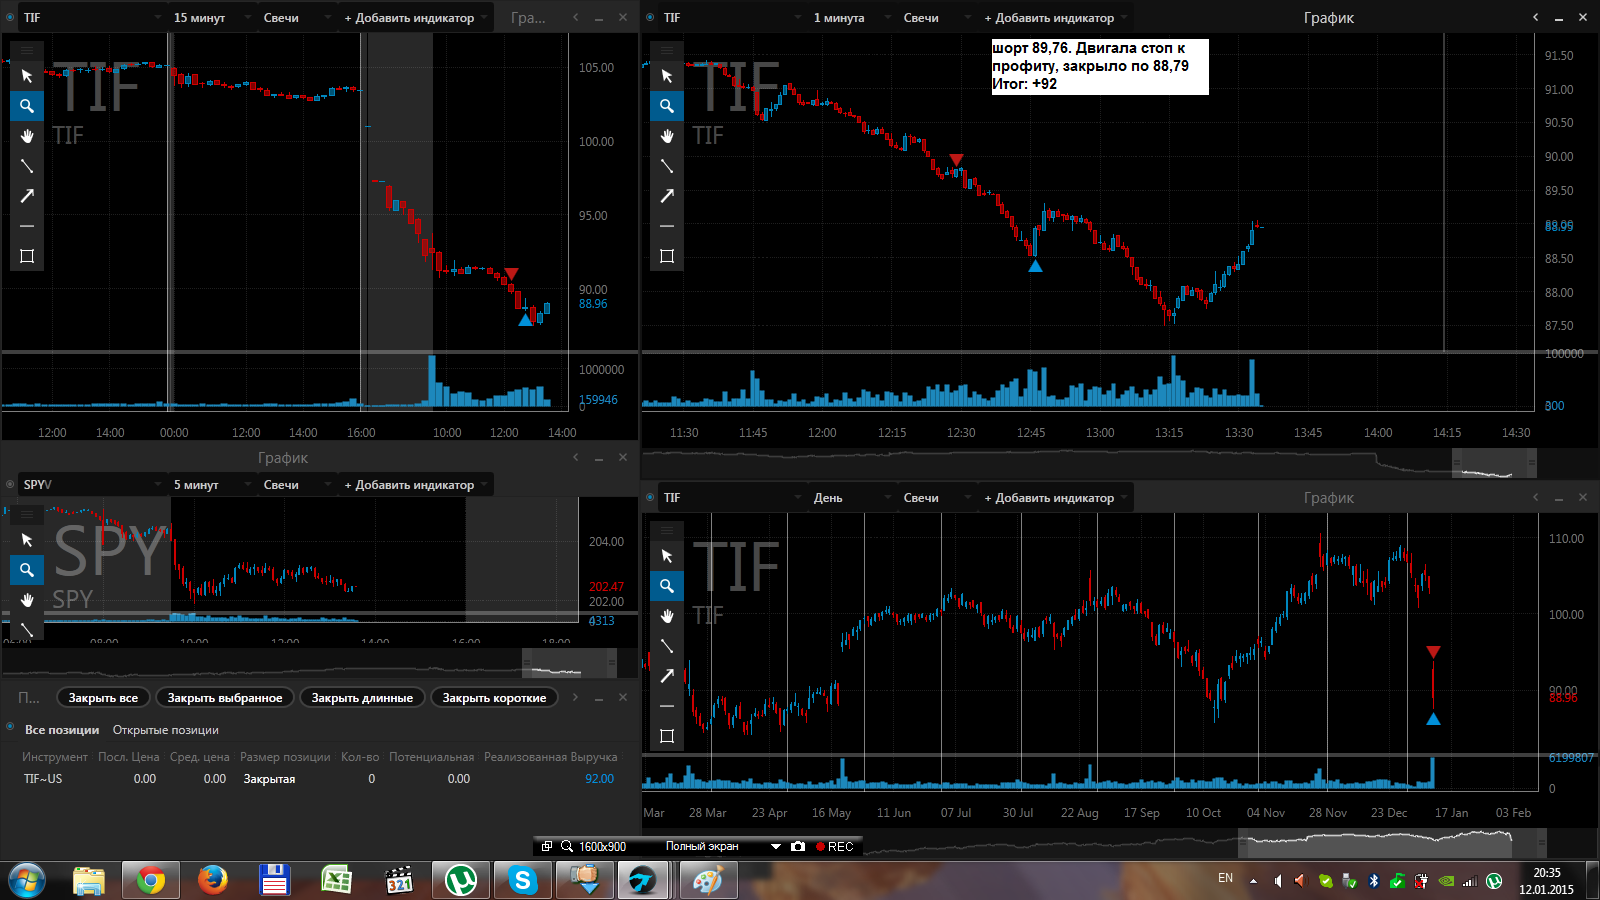Expand more position buttons chevron
1600x900 pixels.
575,697
